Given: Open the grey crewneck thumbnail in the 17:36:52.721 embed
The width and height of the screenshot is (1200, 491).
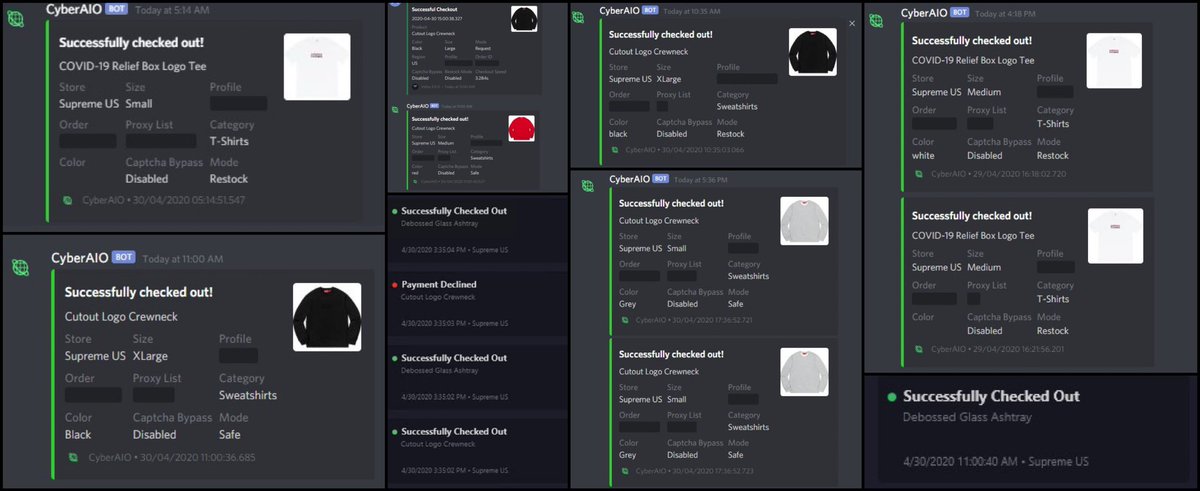Looking at the screenshot, I should coord(805,220).
